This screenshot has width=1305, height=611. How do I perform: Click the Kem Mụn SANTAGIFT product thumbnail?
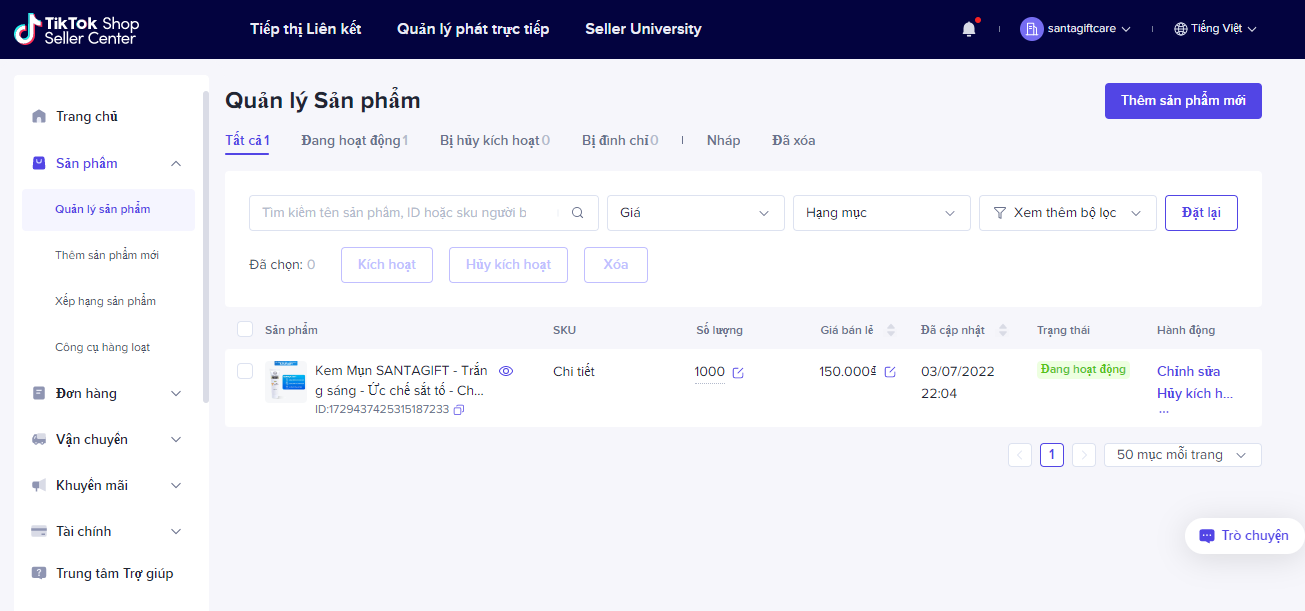pyautogui.click(x=286, y=382)
